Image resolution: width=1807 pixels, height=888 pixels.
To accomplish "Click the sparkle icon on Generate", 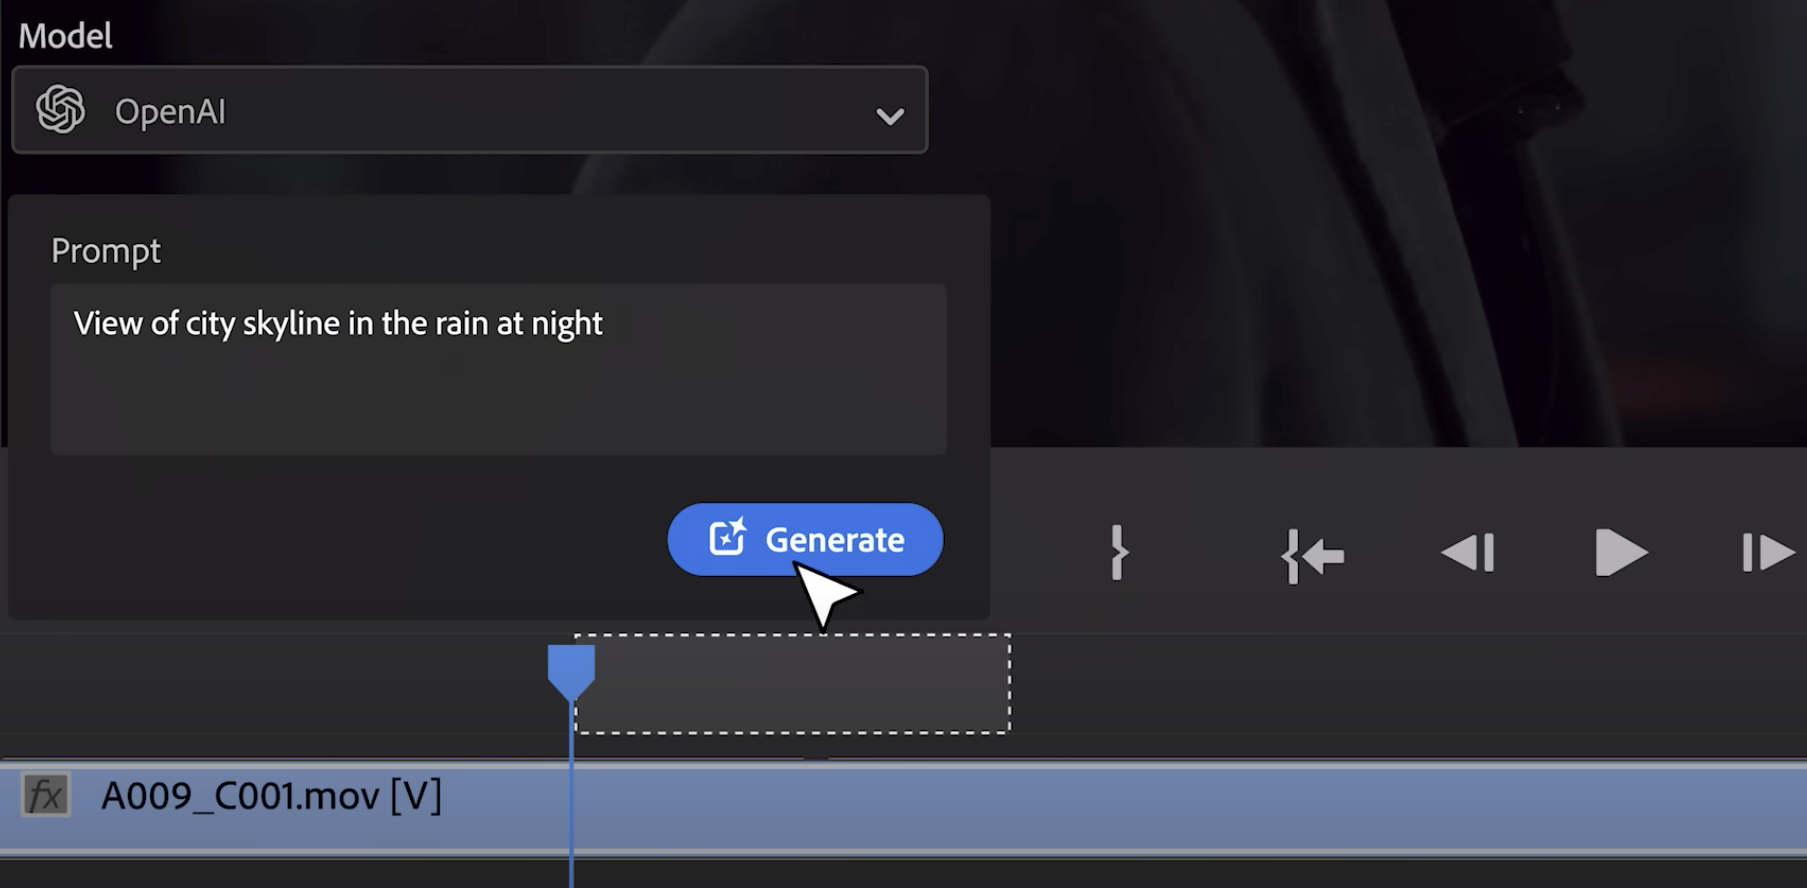I will (727, 538).
